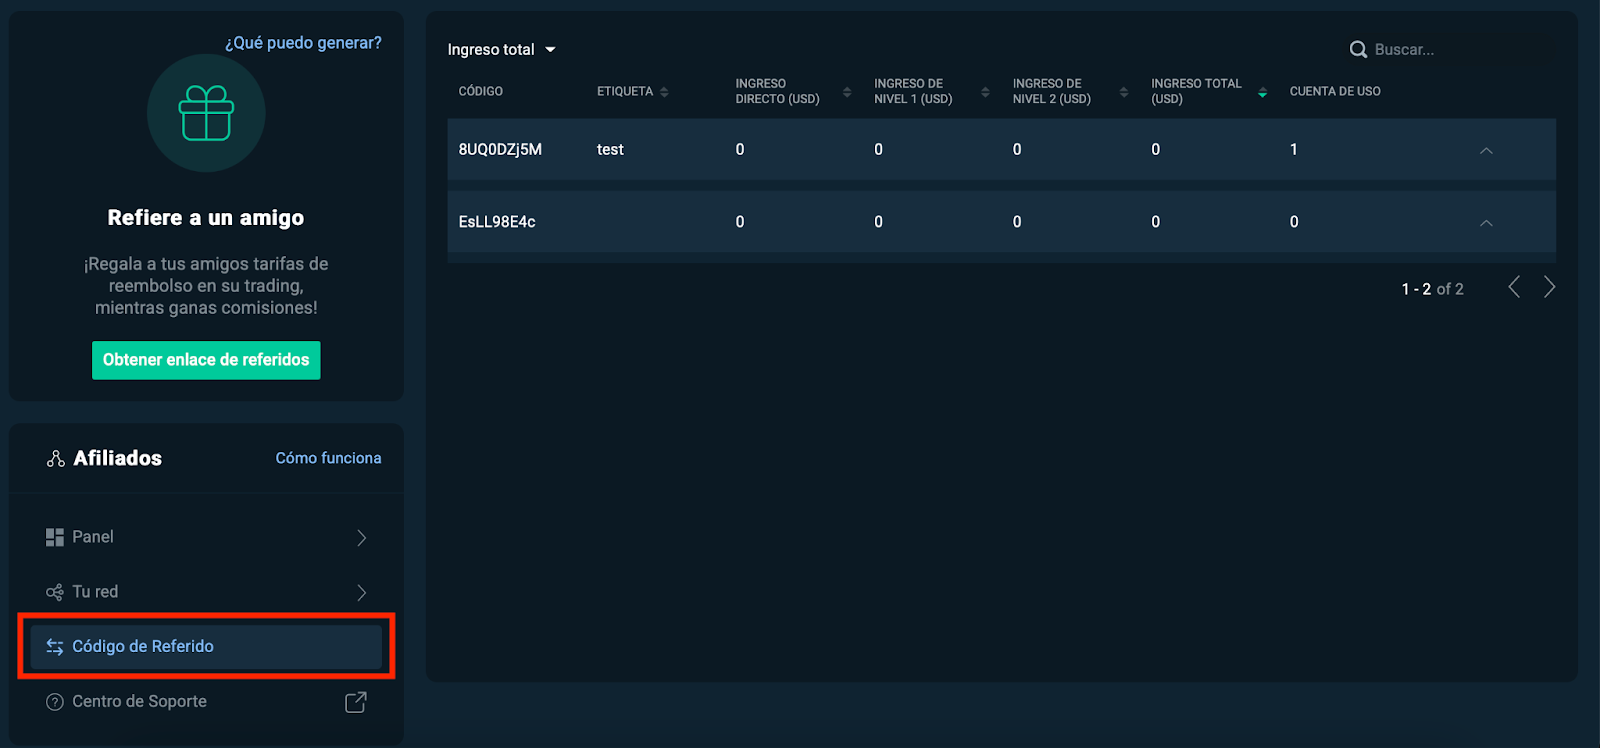This screenshot has width=1600, height=748.
Task: Open the Tu red menu item
Action: click(206, 592)
